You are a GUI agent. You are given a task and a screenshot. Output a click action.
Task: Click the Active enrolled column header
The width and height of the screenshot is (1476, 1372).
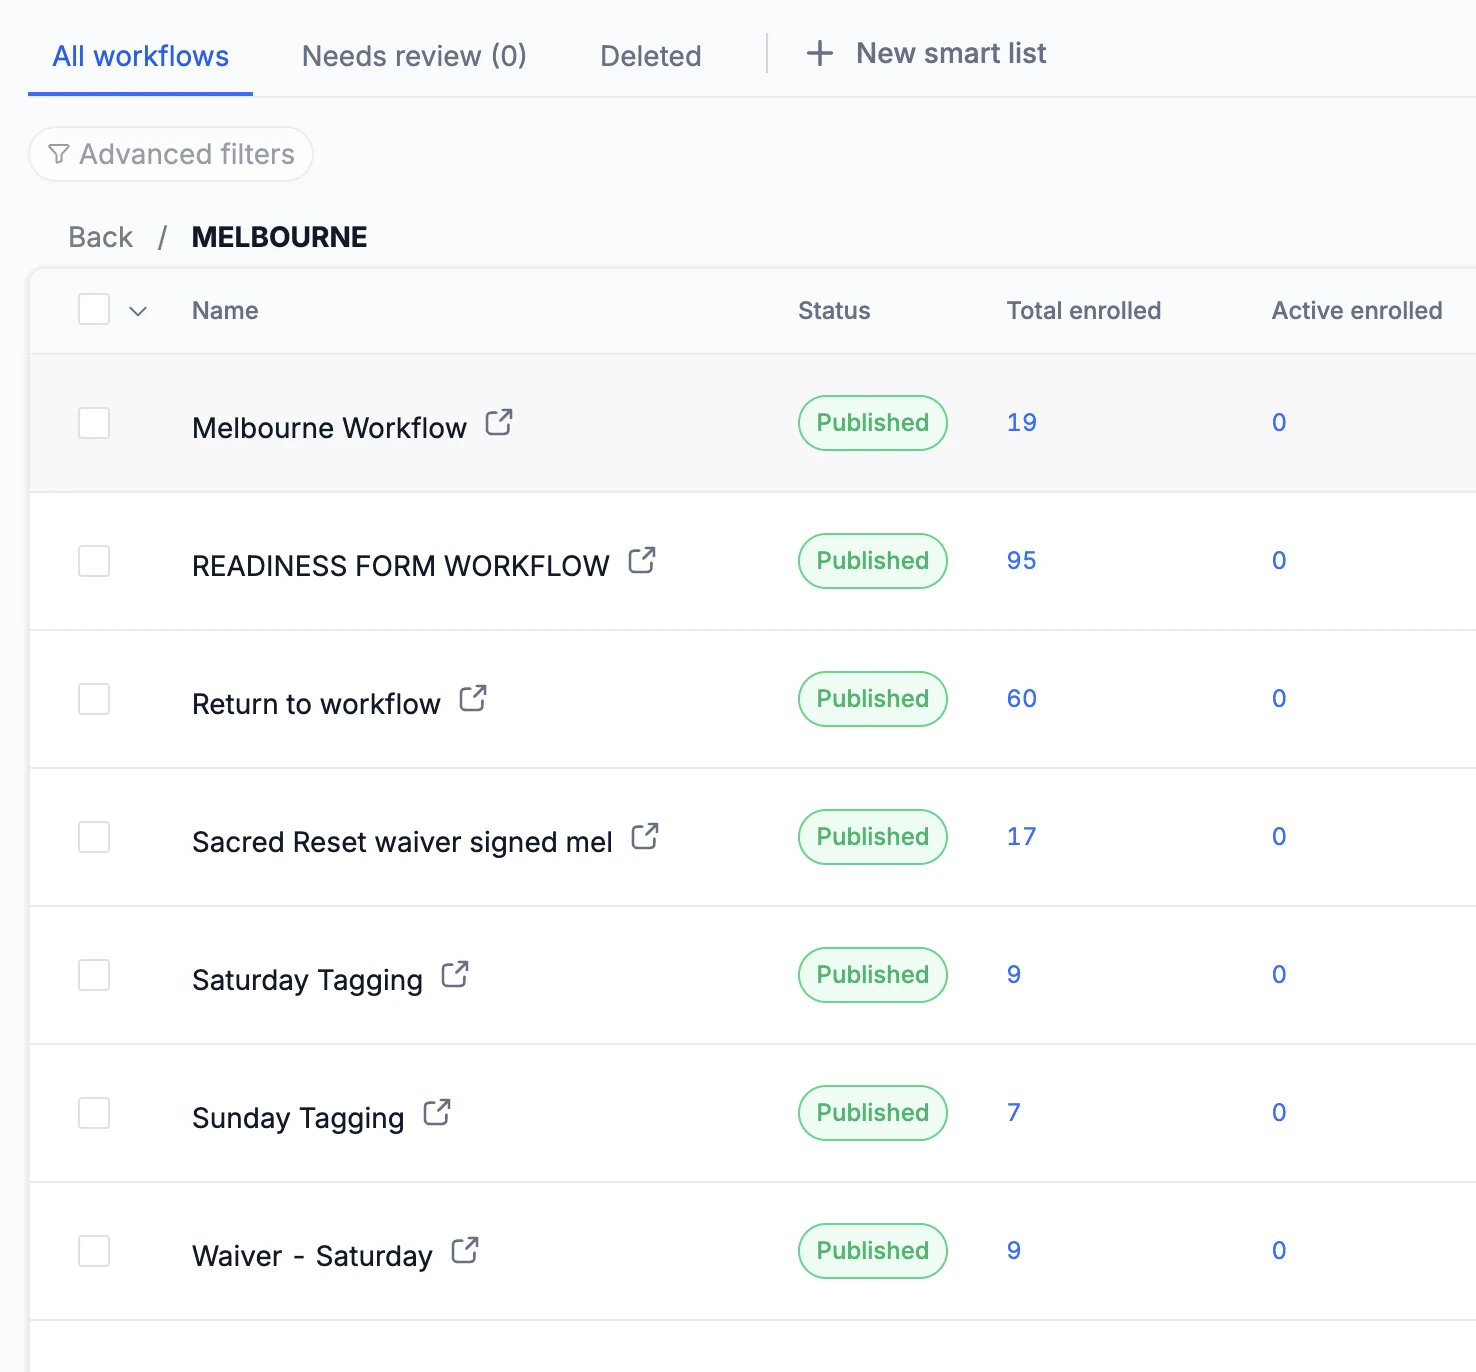(1356, 311)
